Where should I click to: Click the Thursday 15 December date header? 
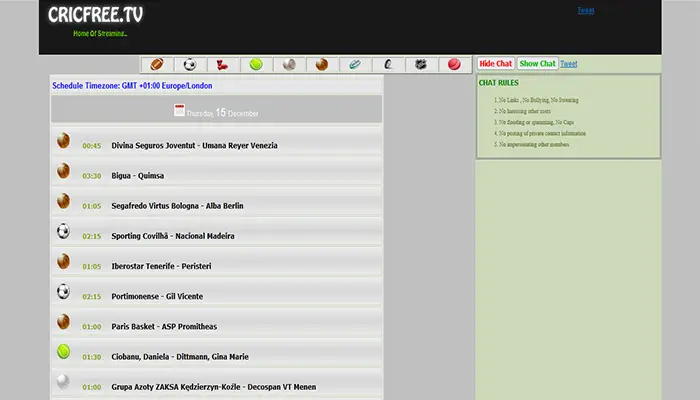click(x=217, y=109)
